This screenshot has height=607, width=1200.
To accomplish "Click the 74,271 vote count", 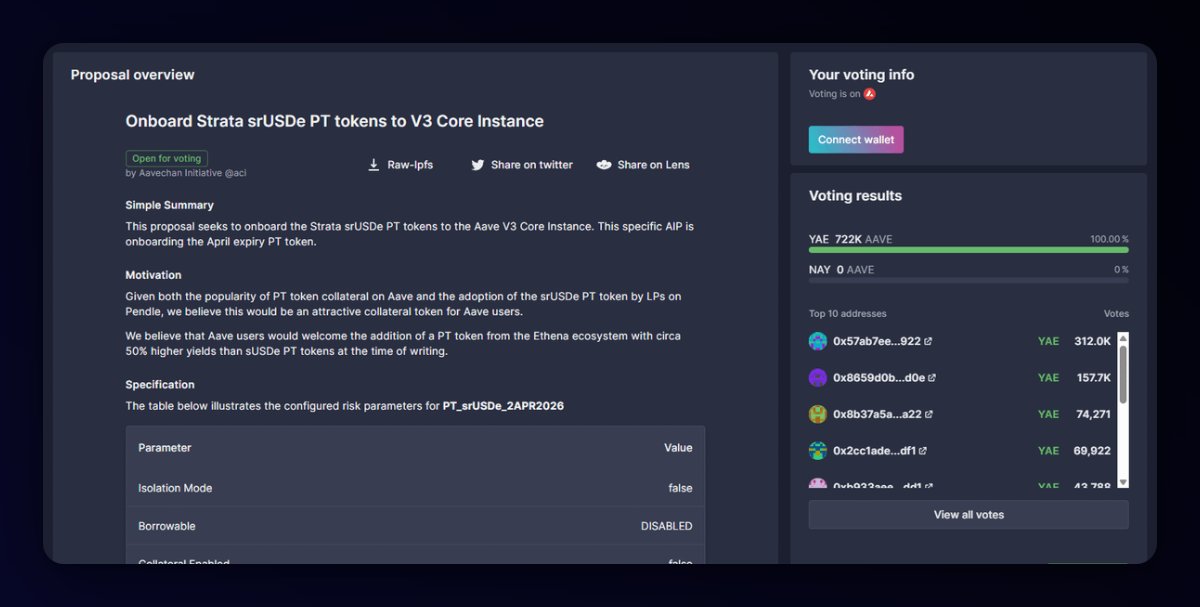I will pyautogui.click(x=1092, y=414).
